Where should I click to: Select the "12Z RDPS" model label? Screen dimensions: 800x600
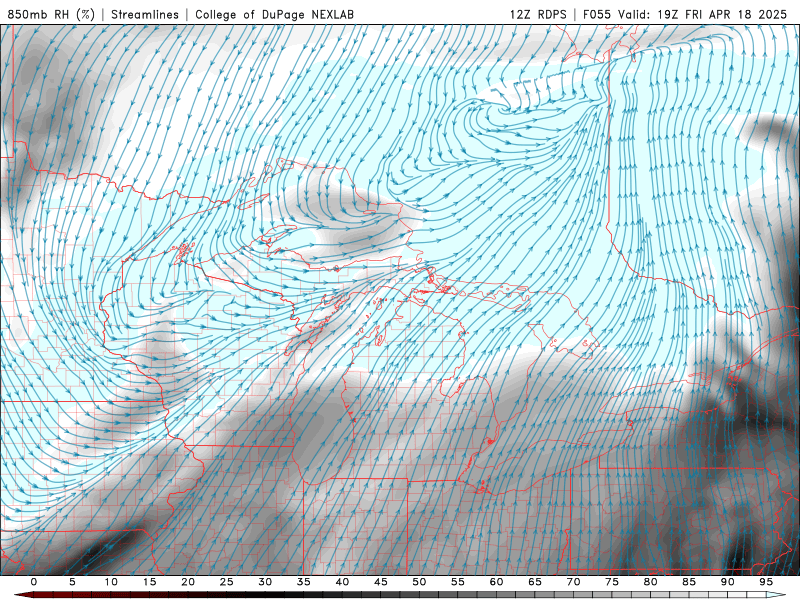[538, 14]
